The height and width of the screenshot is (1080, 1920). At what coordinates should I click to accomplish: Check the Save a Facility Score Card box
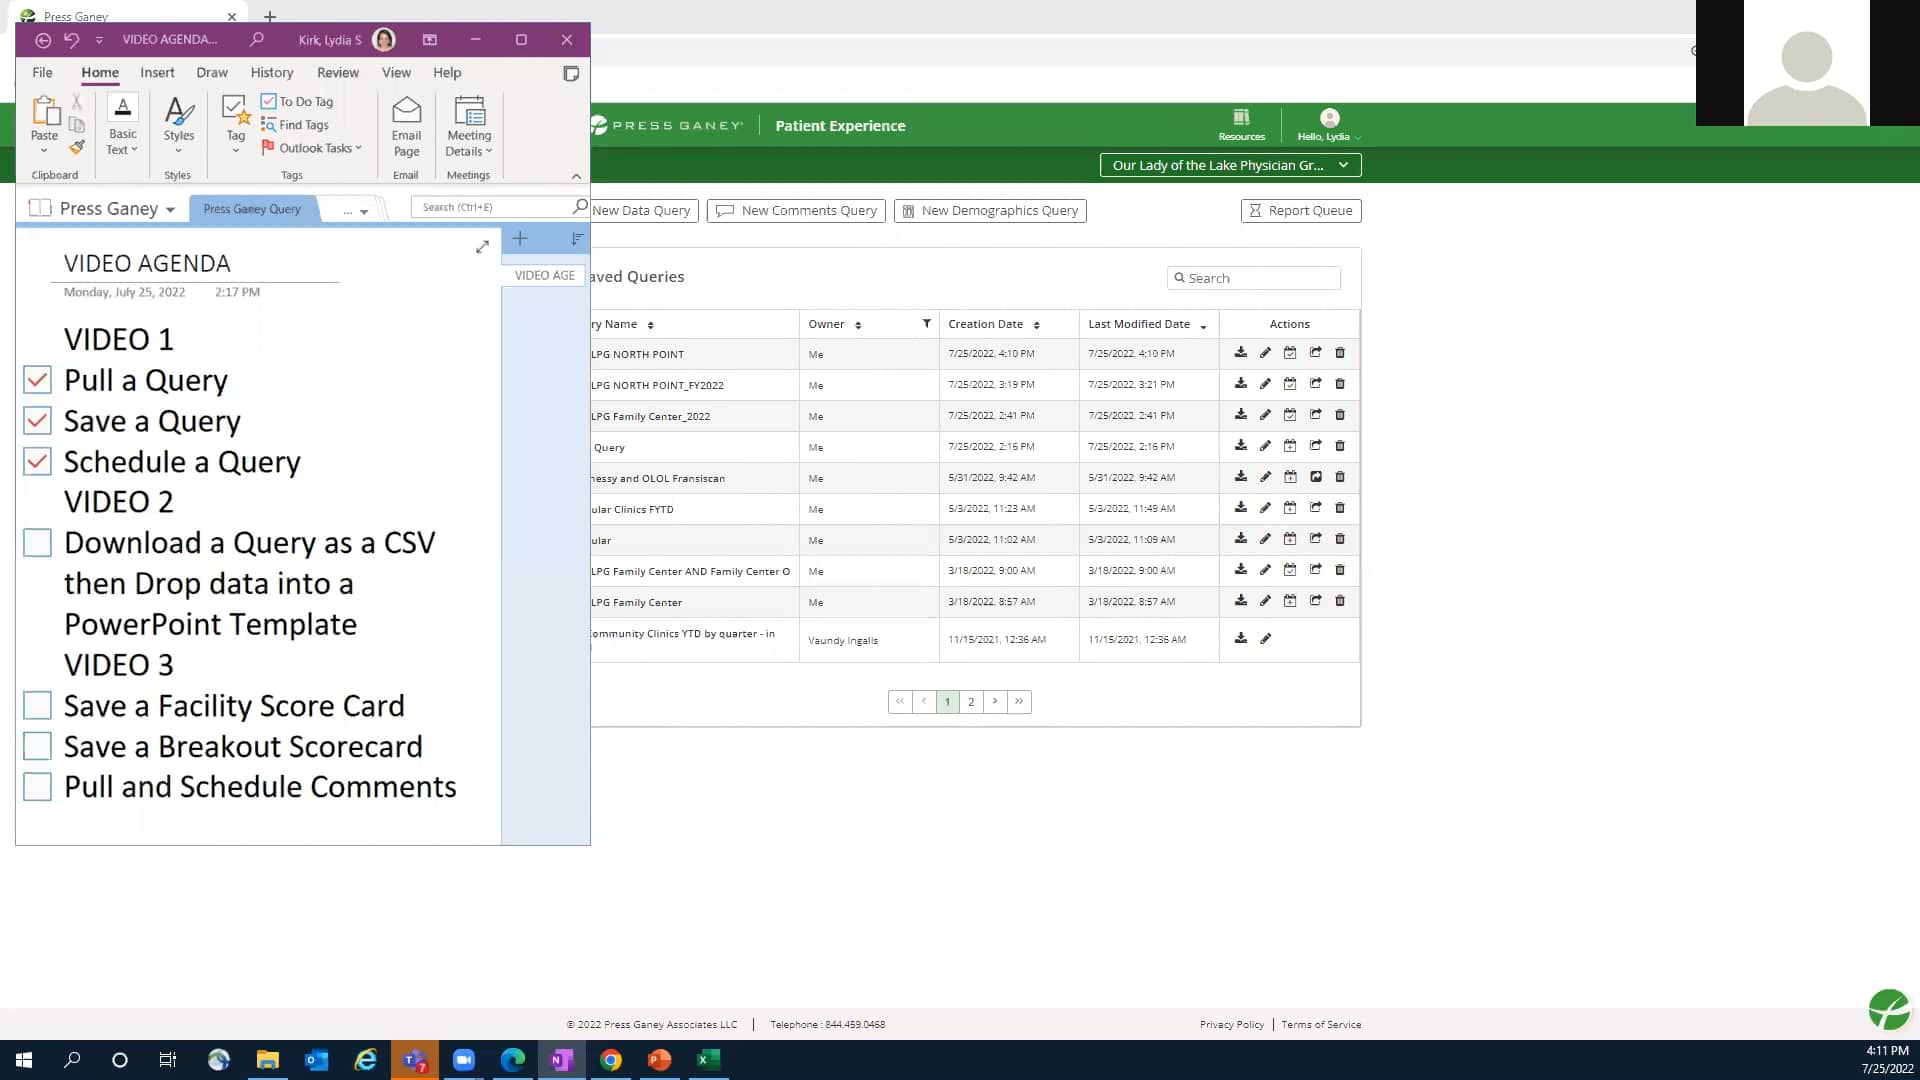(x=38, y=705)
